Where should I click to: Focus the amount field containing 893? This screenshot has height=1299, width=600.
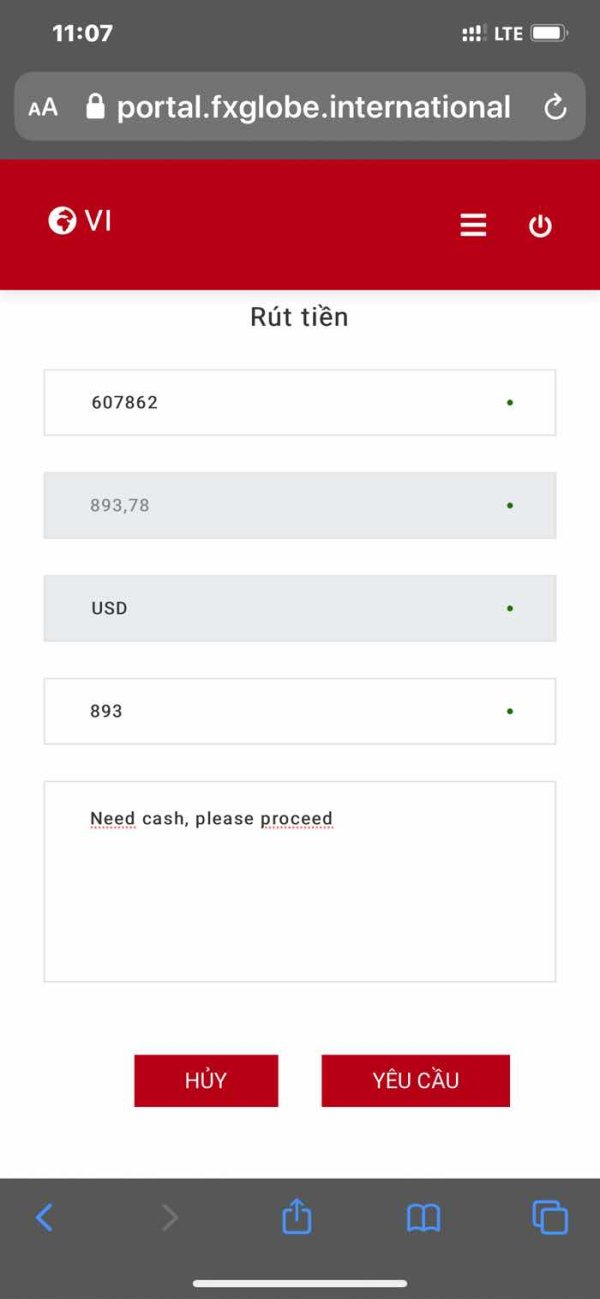[x=300, y=711]
